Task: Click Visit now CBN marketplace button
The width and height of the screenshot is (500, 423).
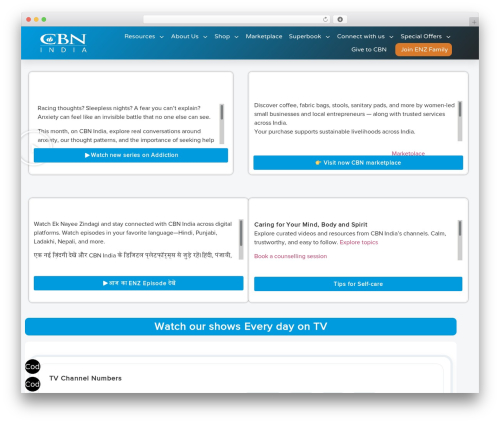Action: coord(358,163)
